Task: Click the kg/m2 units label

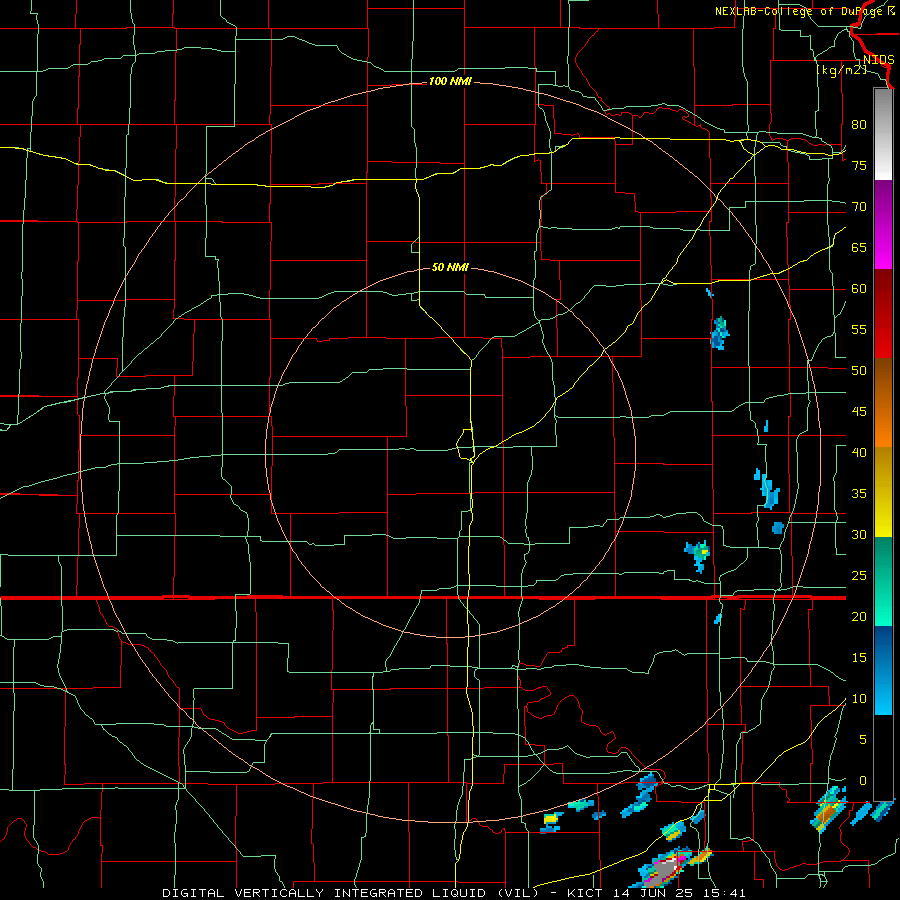Action: tap(841, 70)
